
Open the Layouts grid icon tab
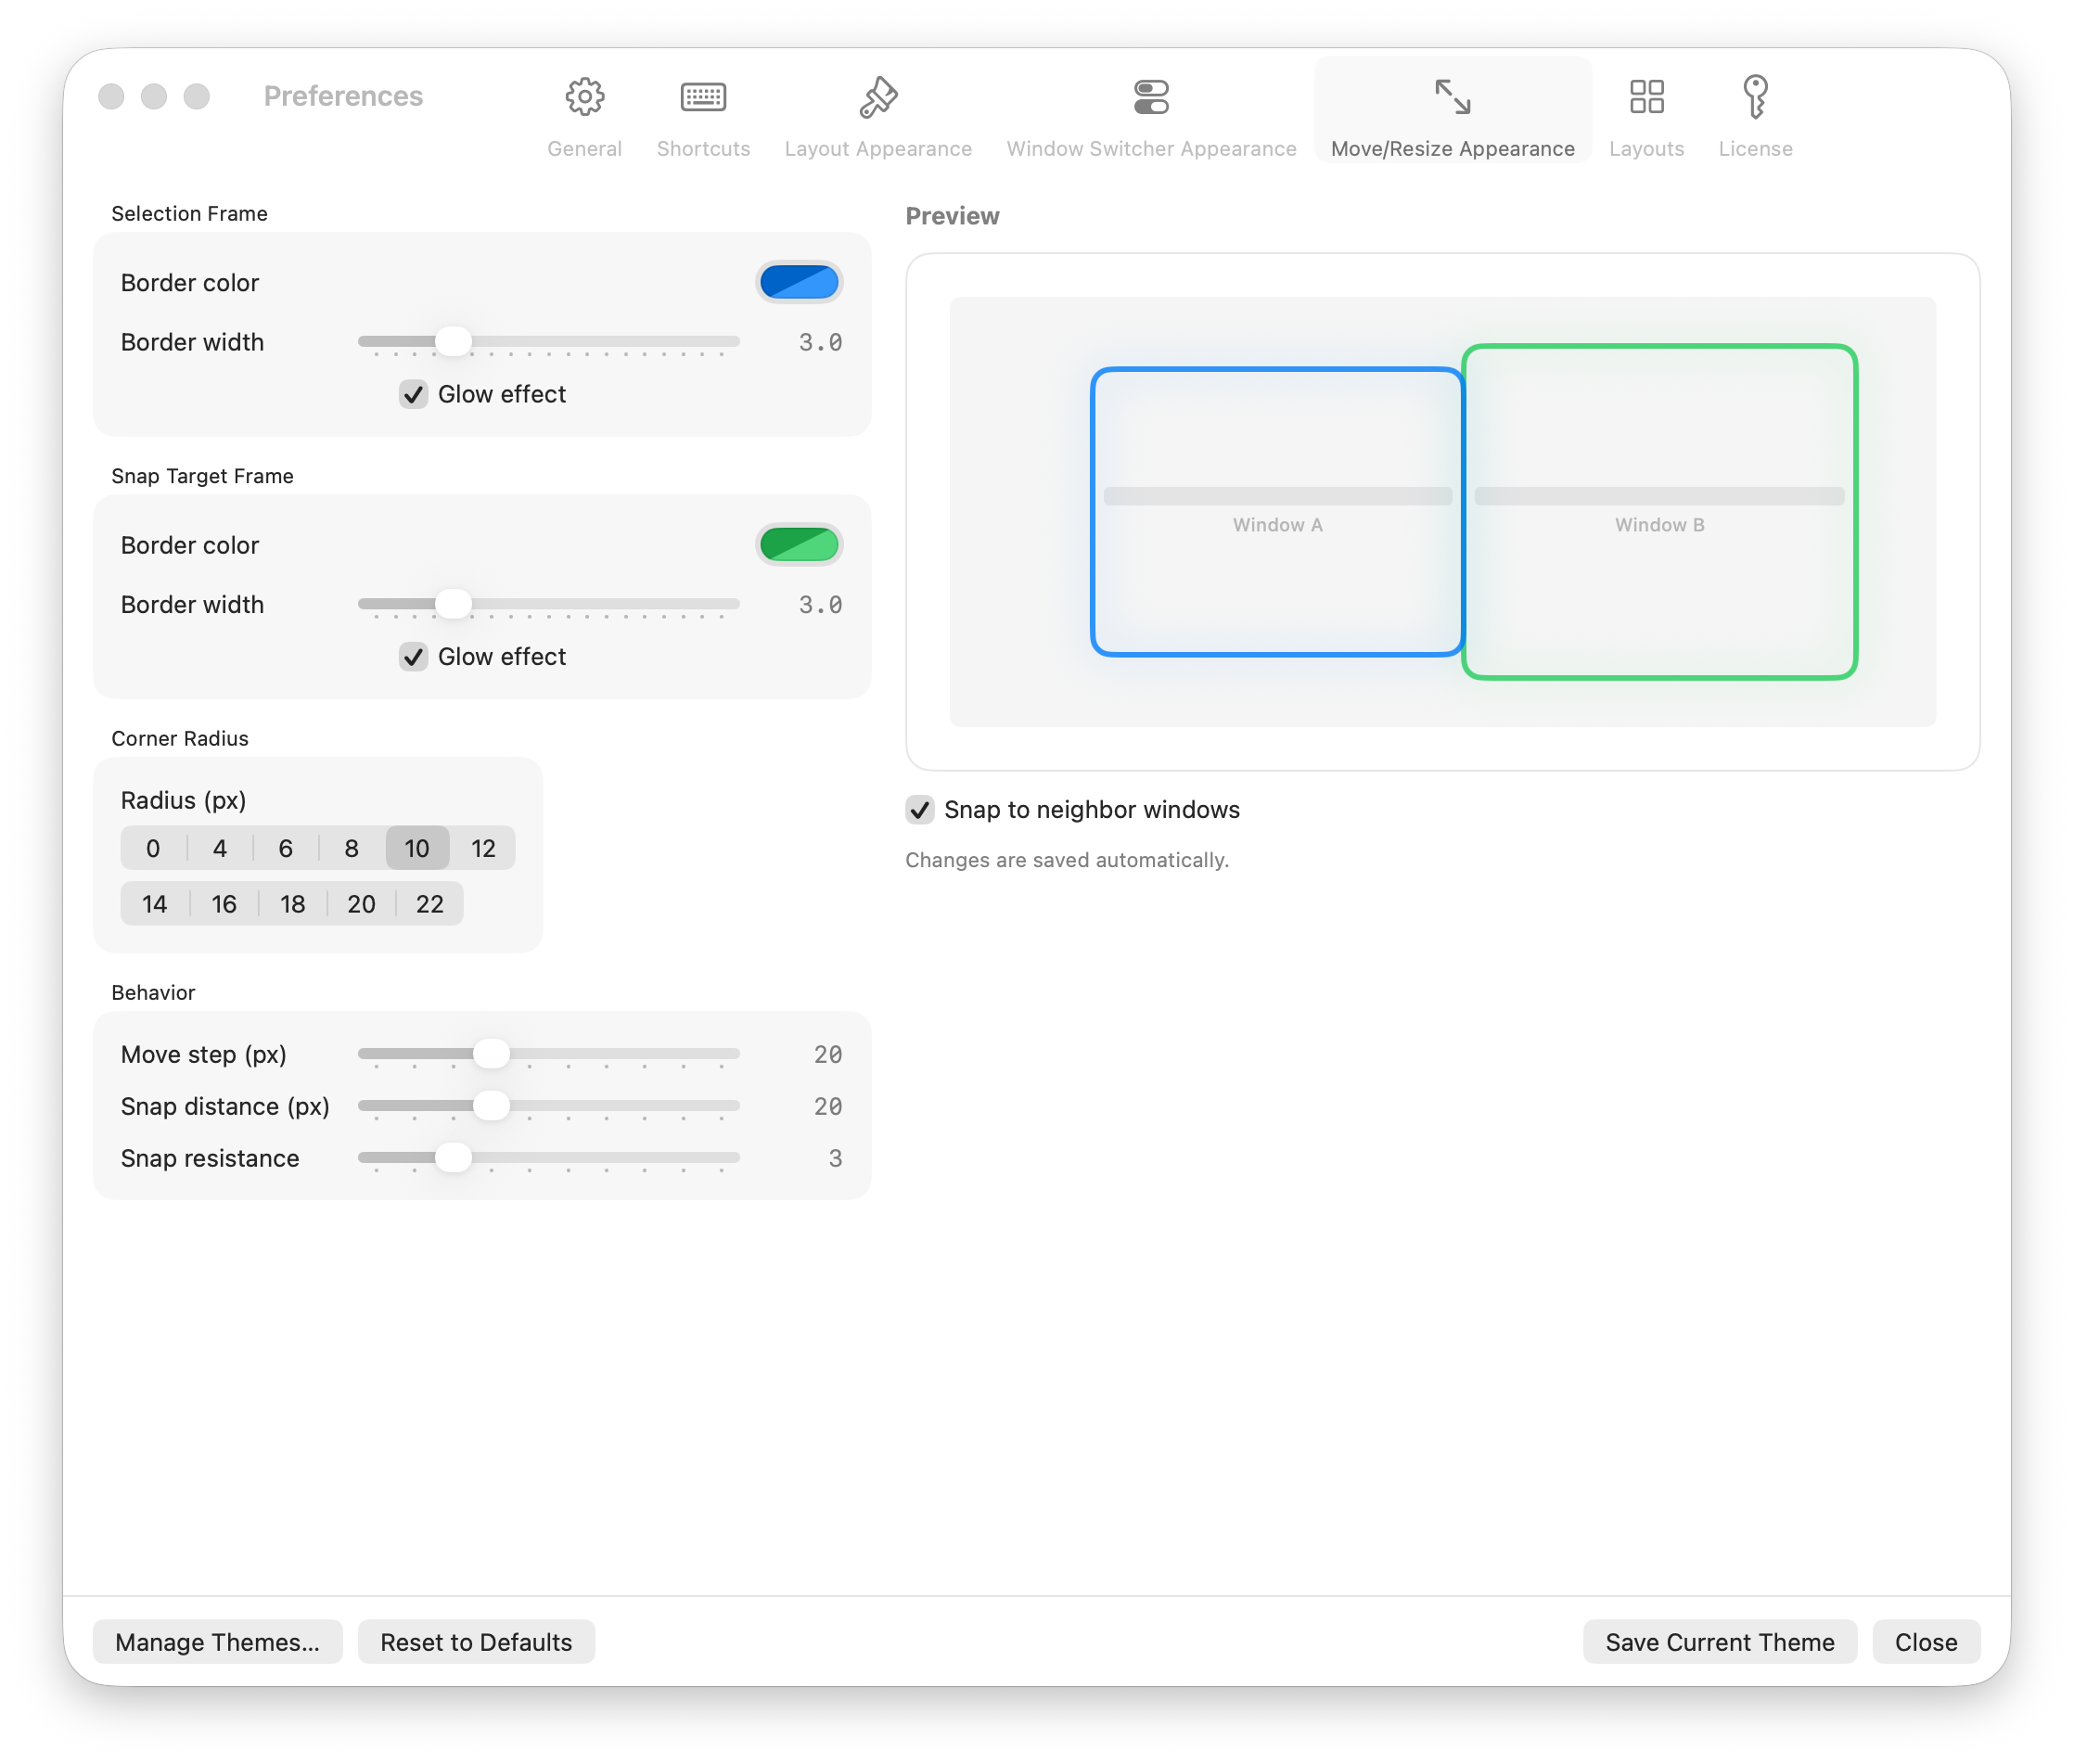(x=1646, y=97)
